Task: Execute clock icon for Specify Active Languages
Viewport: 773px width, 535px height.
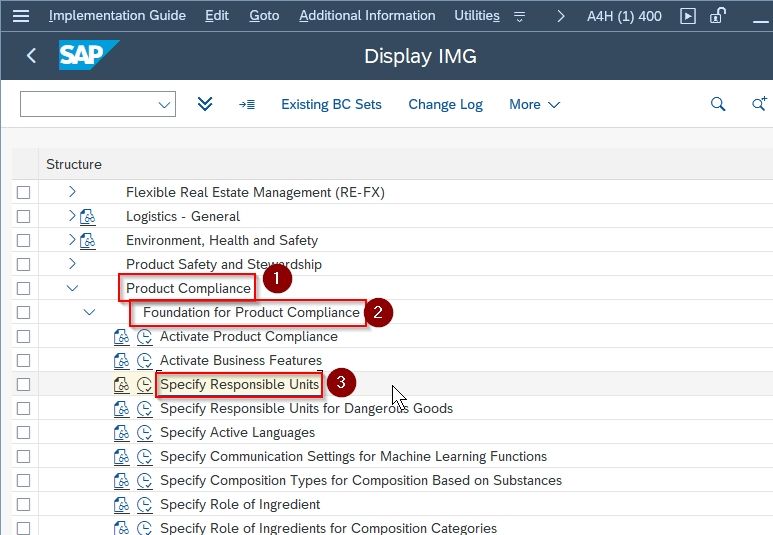Action: coord(144,433)
